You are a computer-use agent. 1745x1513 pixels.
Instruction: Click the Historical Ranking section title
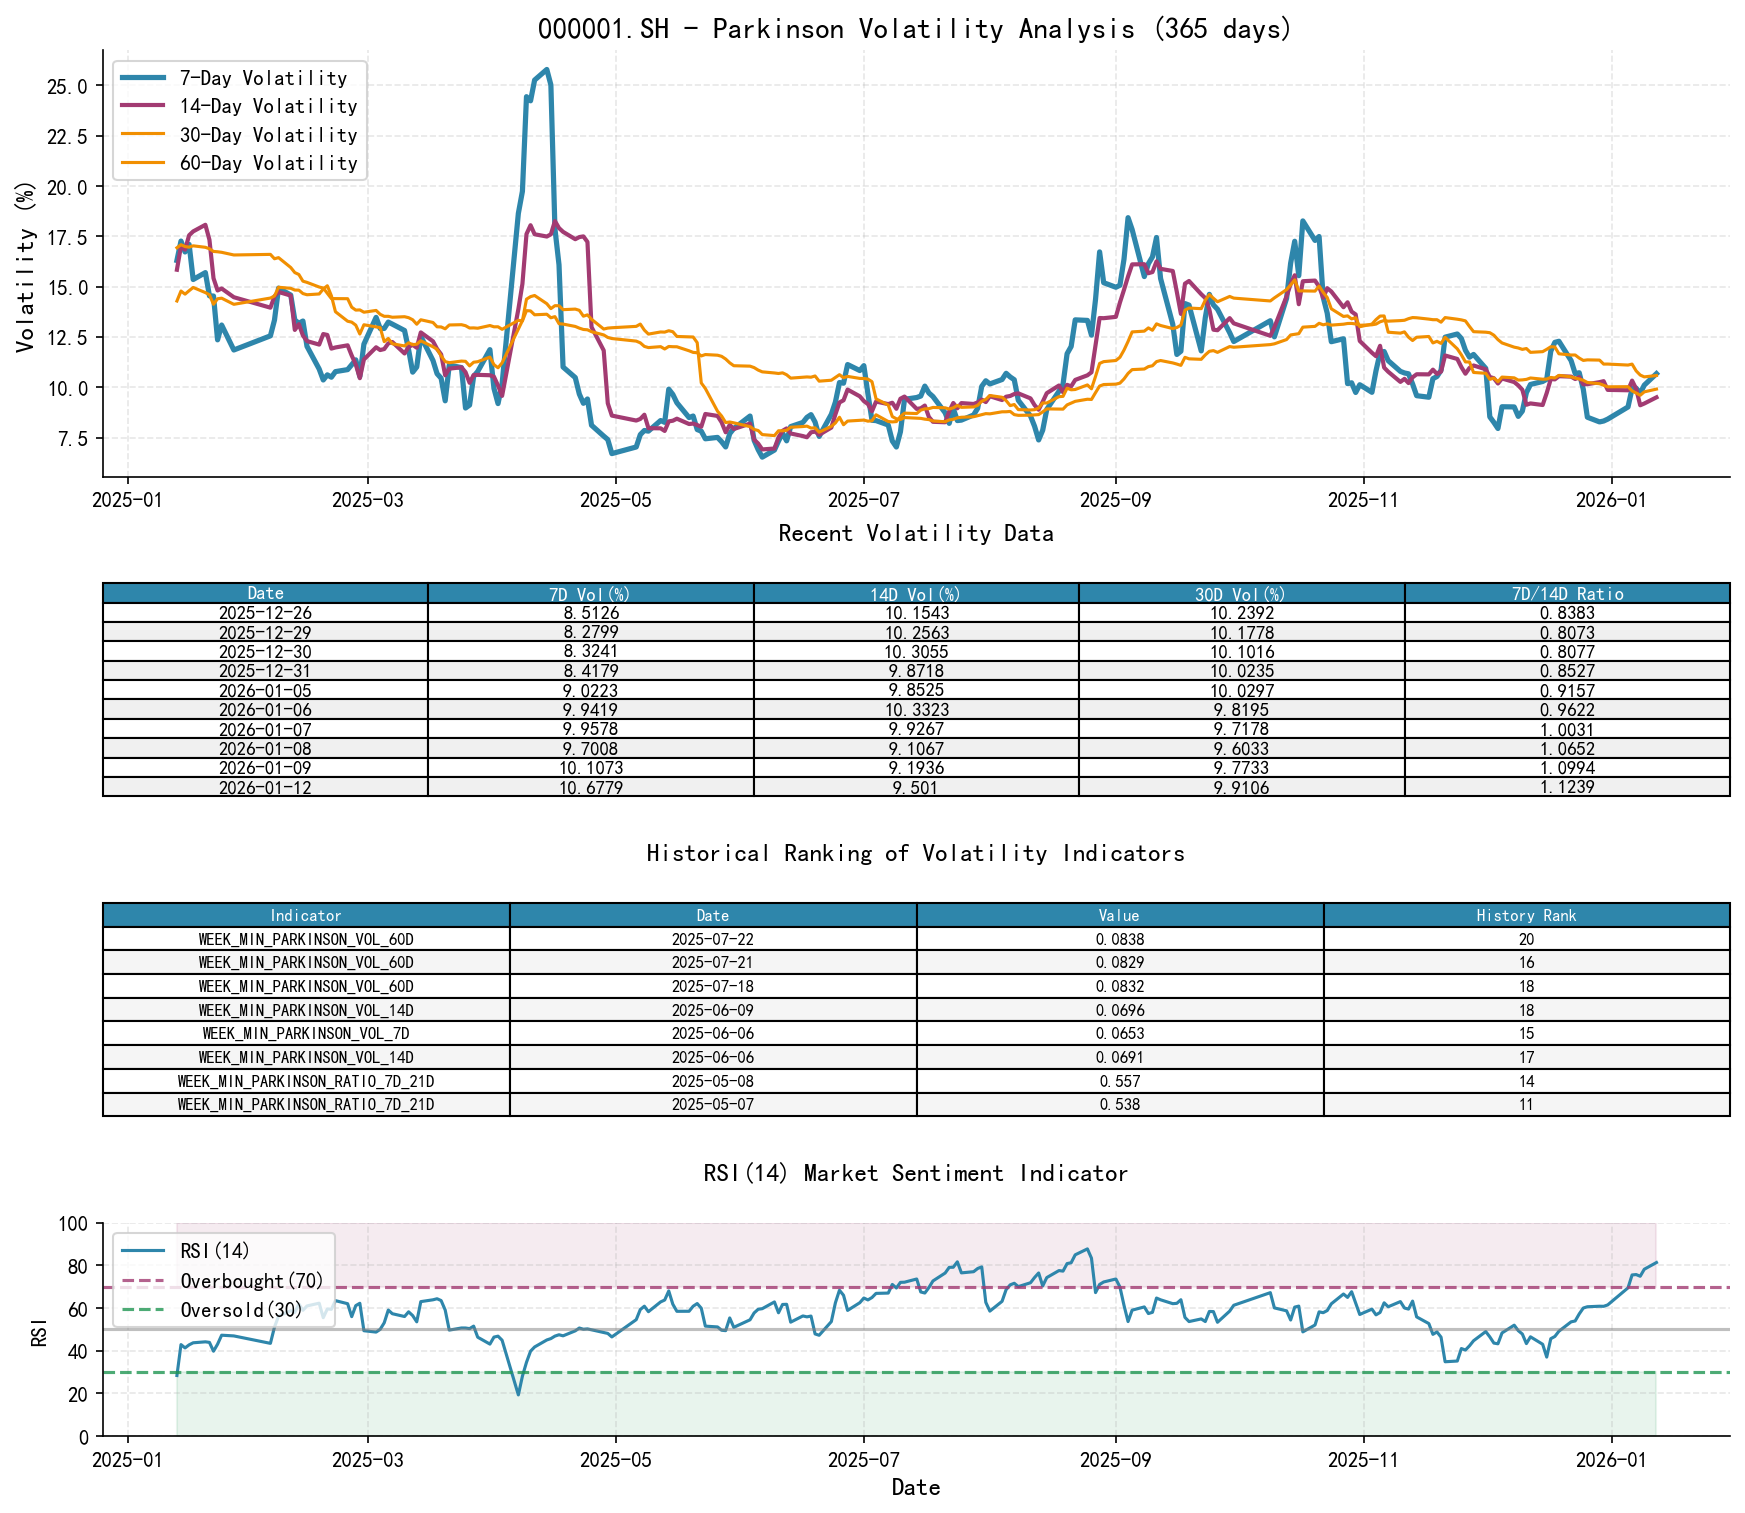915,854
